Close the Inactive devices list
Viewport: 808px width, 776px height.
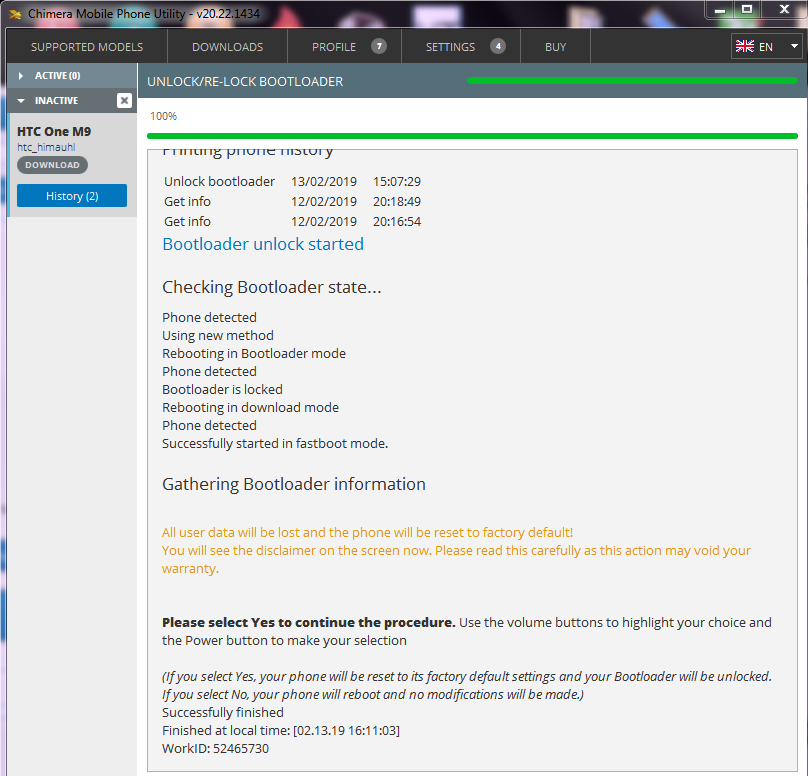(x=124, y=100)
